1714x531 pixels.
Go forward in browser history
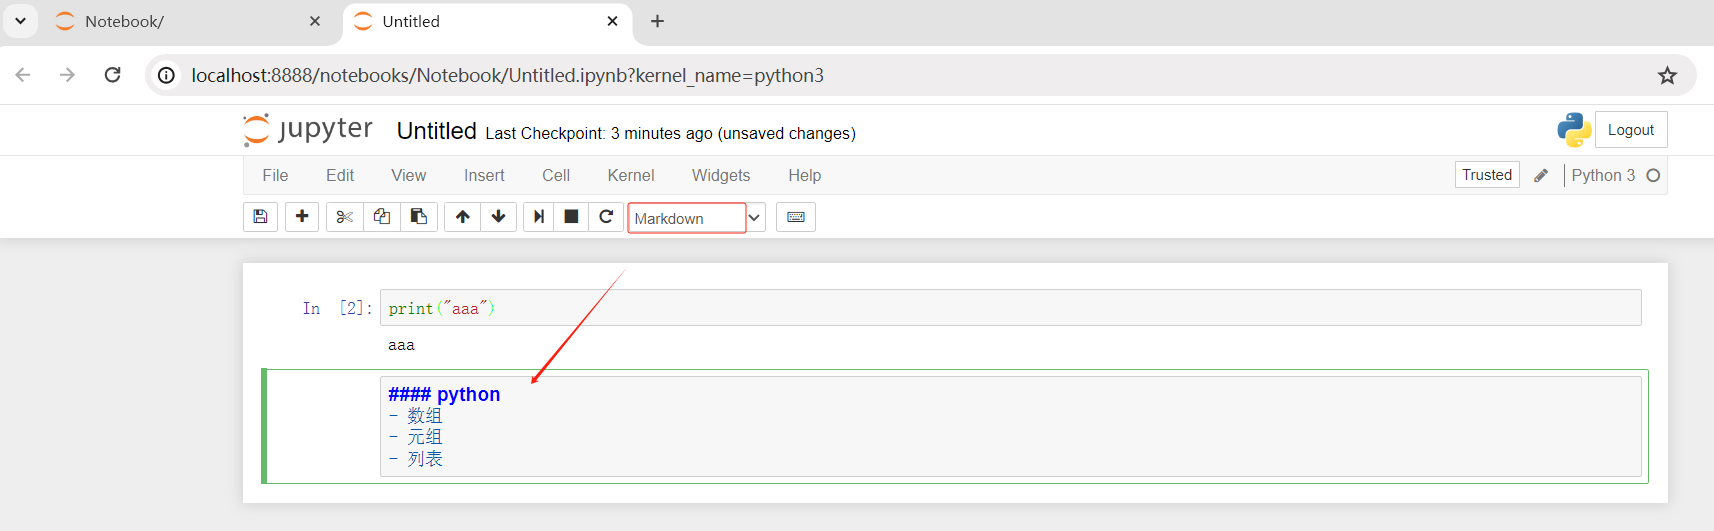[x=67, y=75]
